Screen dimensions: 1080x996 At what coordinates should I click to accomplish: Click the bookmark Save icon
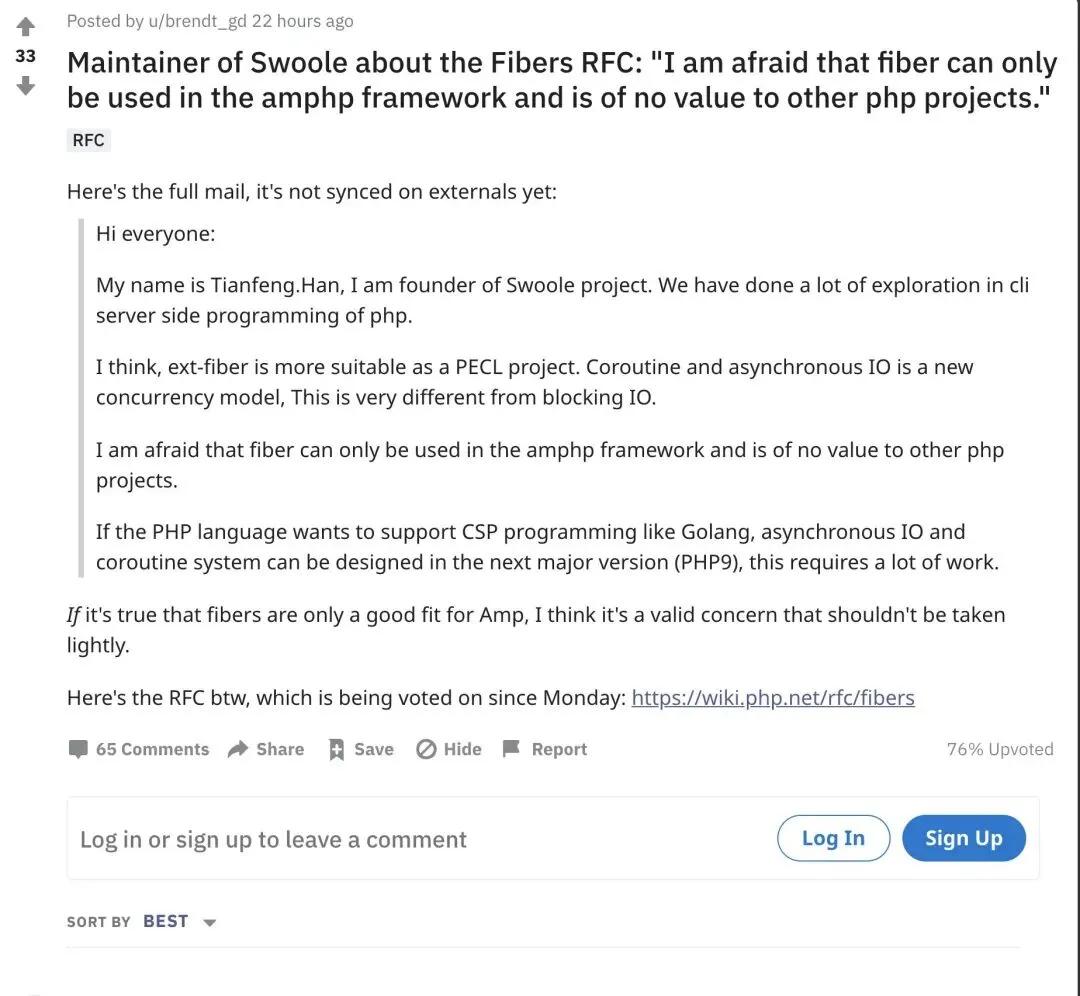pos(337,750)
